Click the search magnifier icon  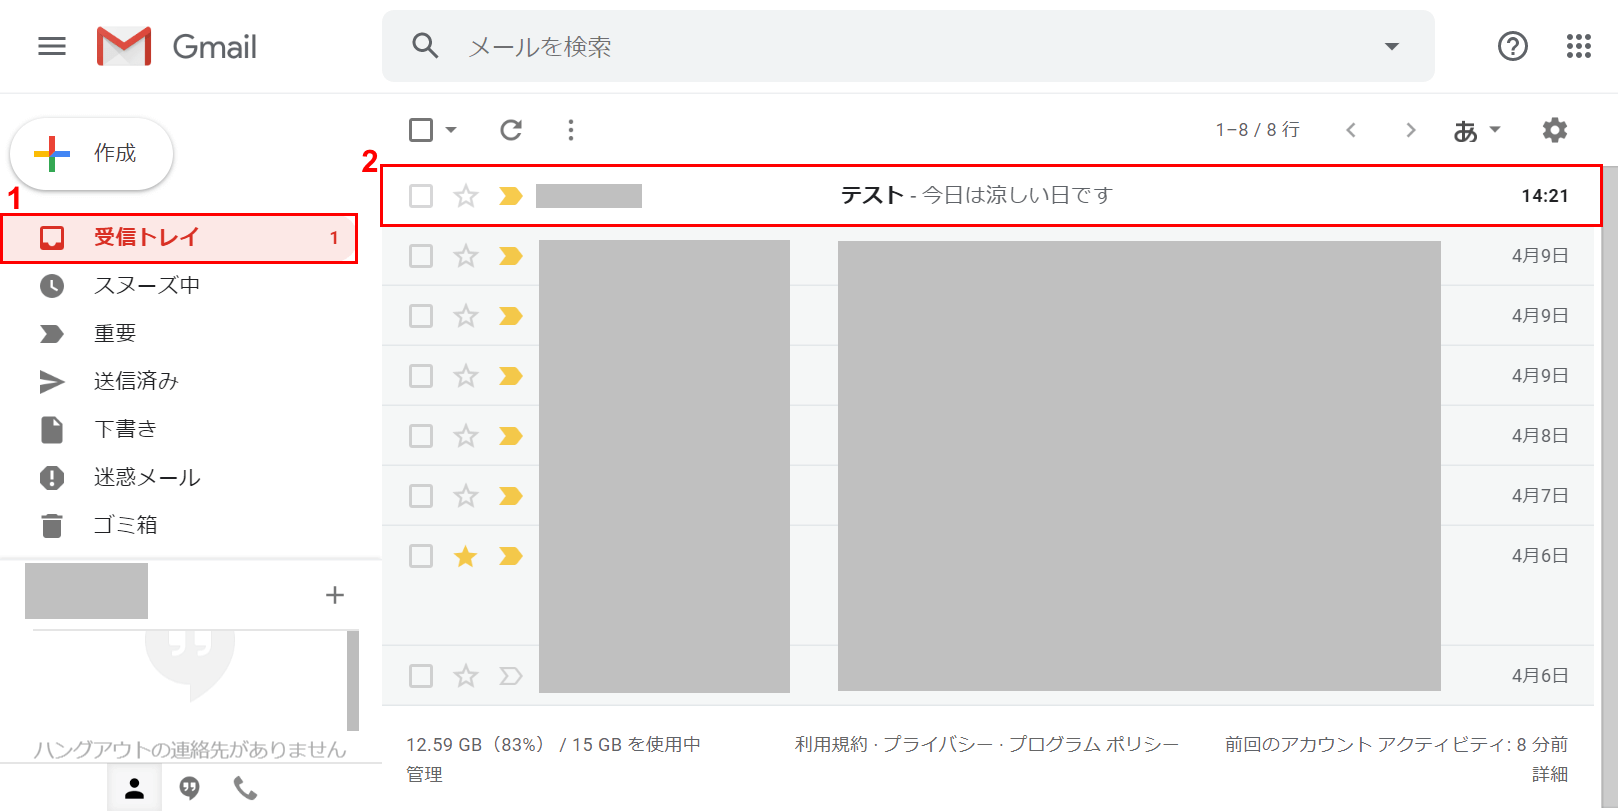pyautogui.click(x=425, y=46)
